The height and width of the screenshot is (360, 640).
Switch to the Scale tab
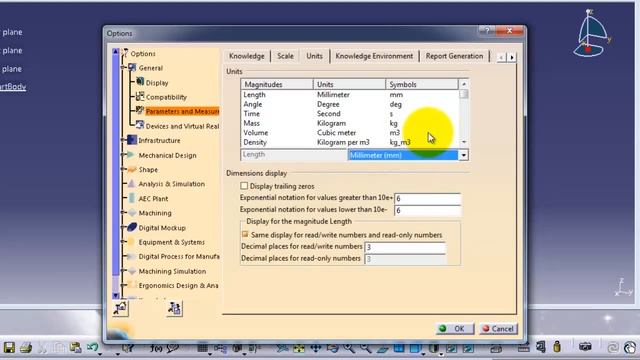click(x=285, y=56)
